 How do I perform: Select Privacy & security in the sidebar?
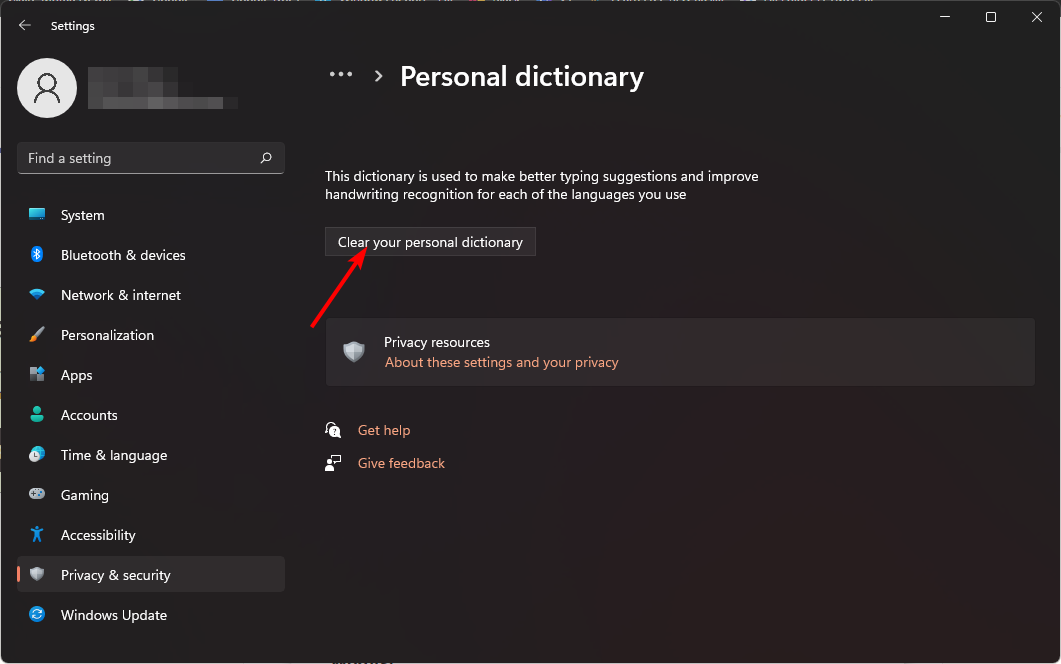115,574
